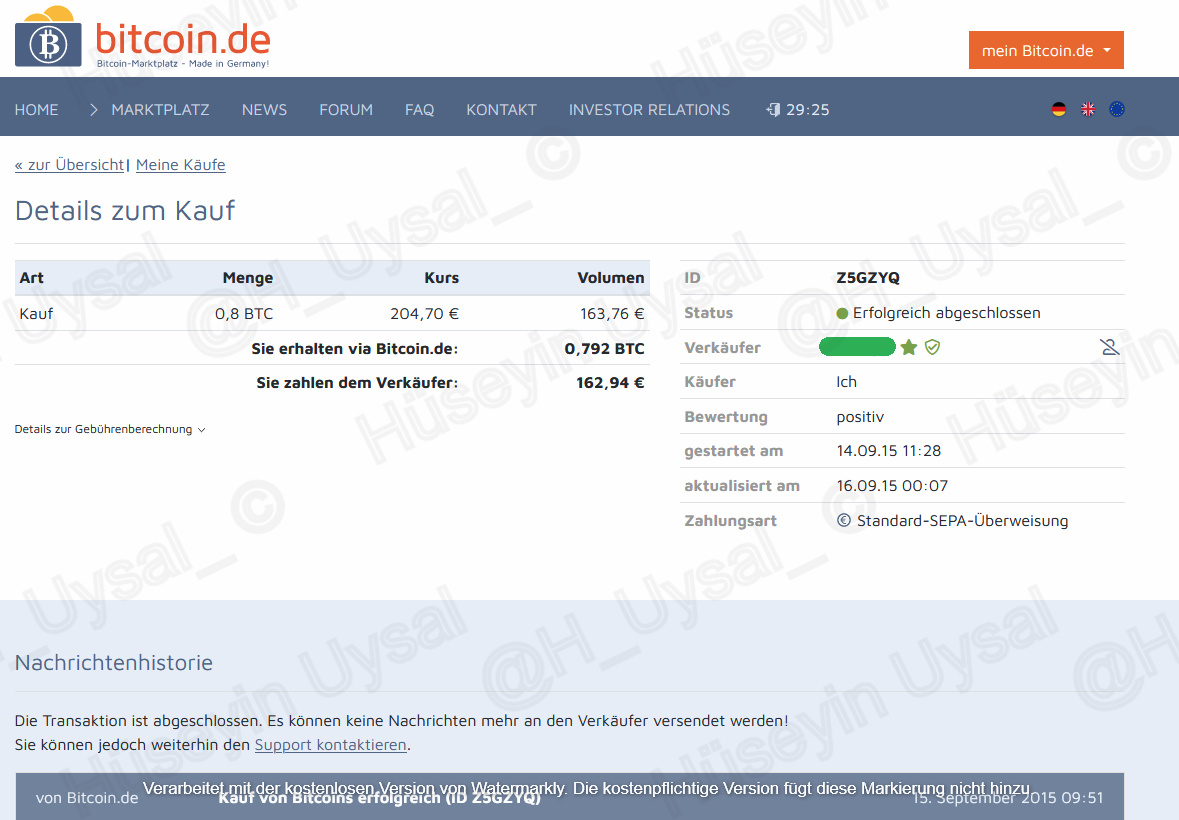Open INVESTOR RELATIONS page
Image resolution: width=1179 pixels, height=820 pixels.
pyautogui.click(x=649, y=110)
